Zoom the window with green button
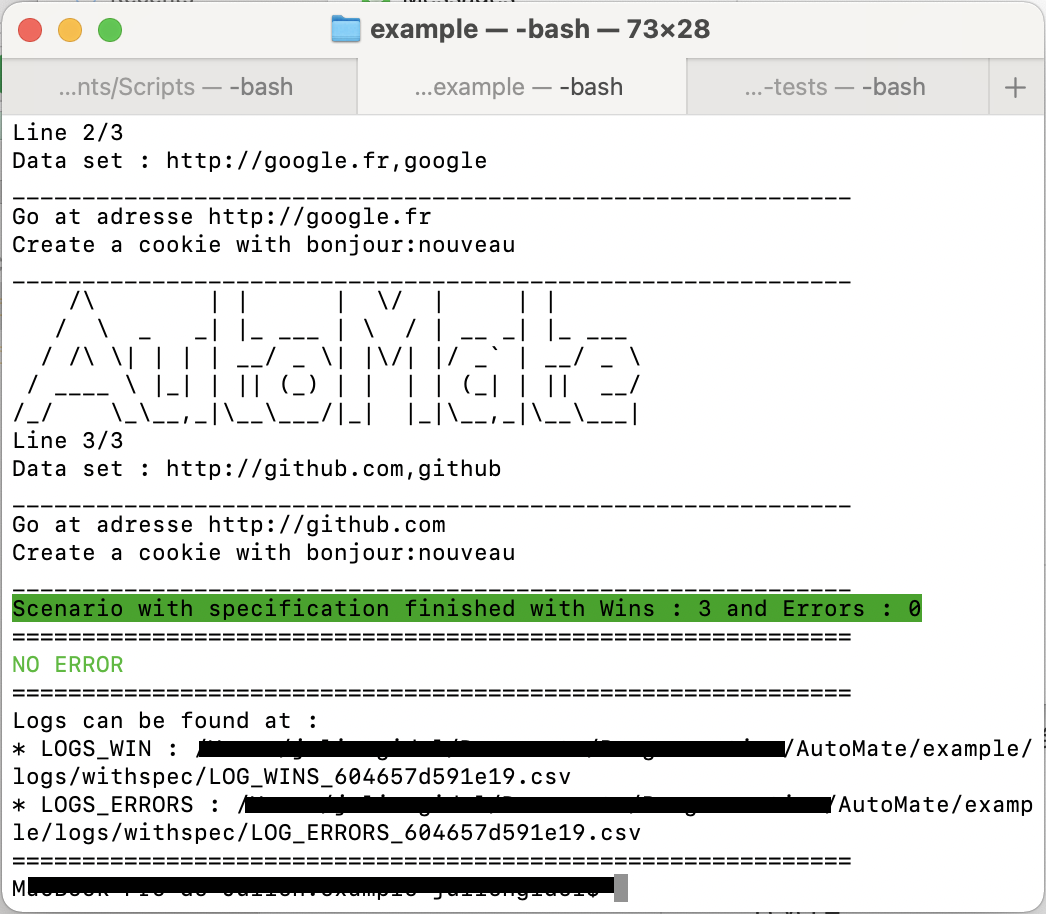This screenshot has width=1046, height=914. (x=110, y=30)
